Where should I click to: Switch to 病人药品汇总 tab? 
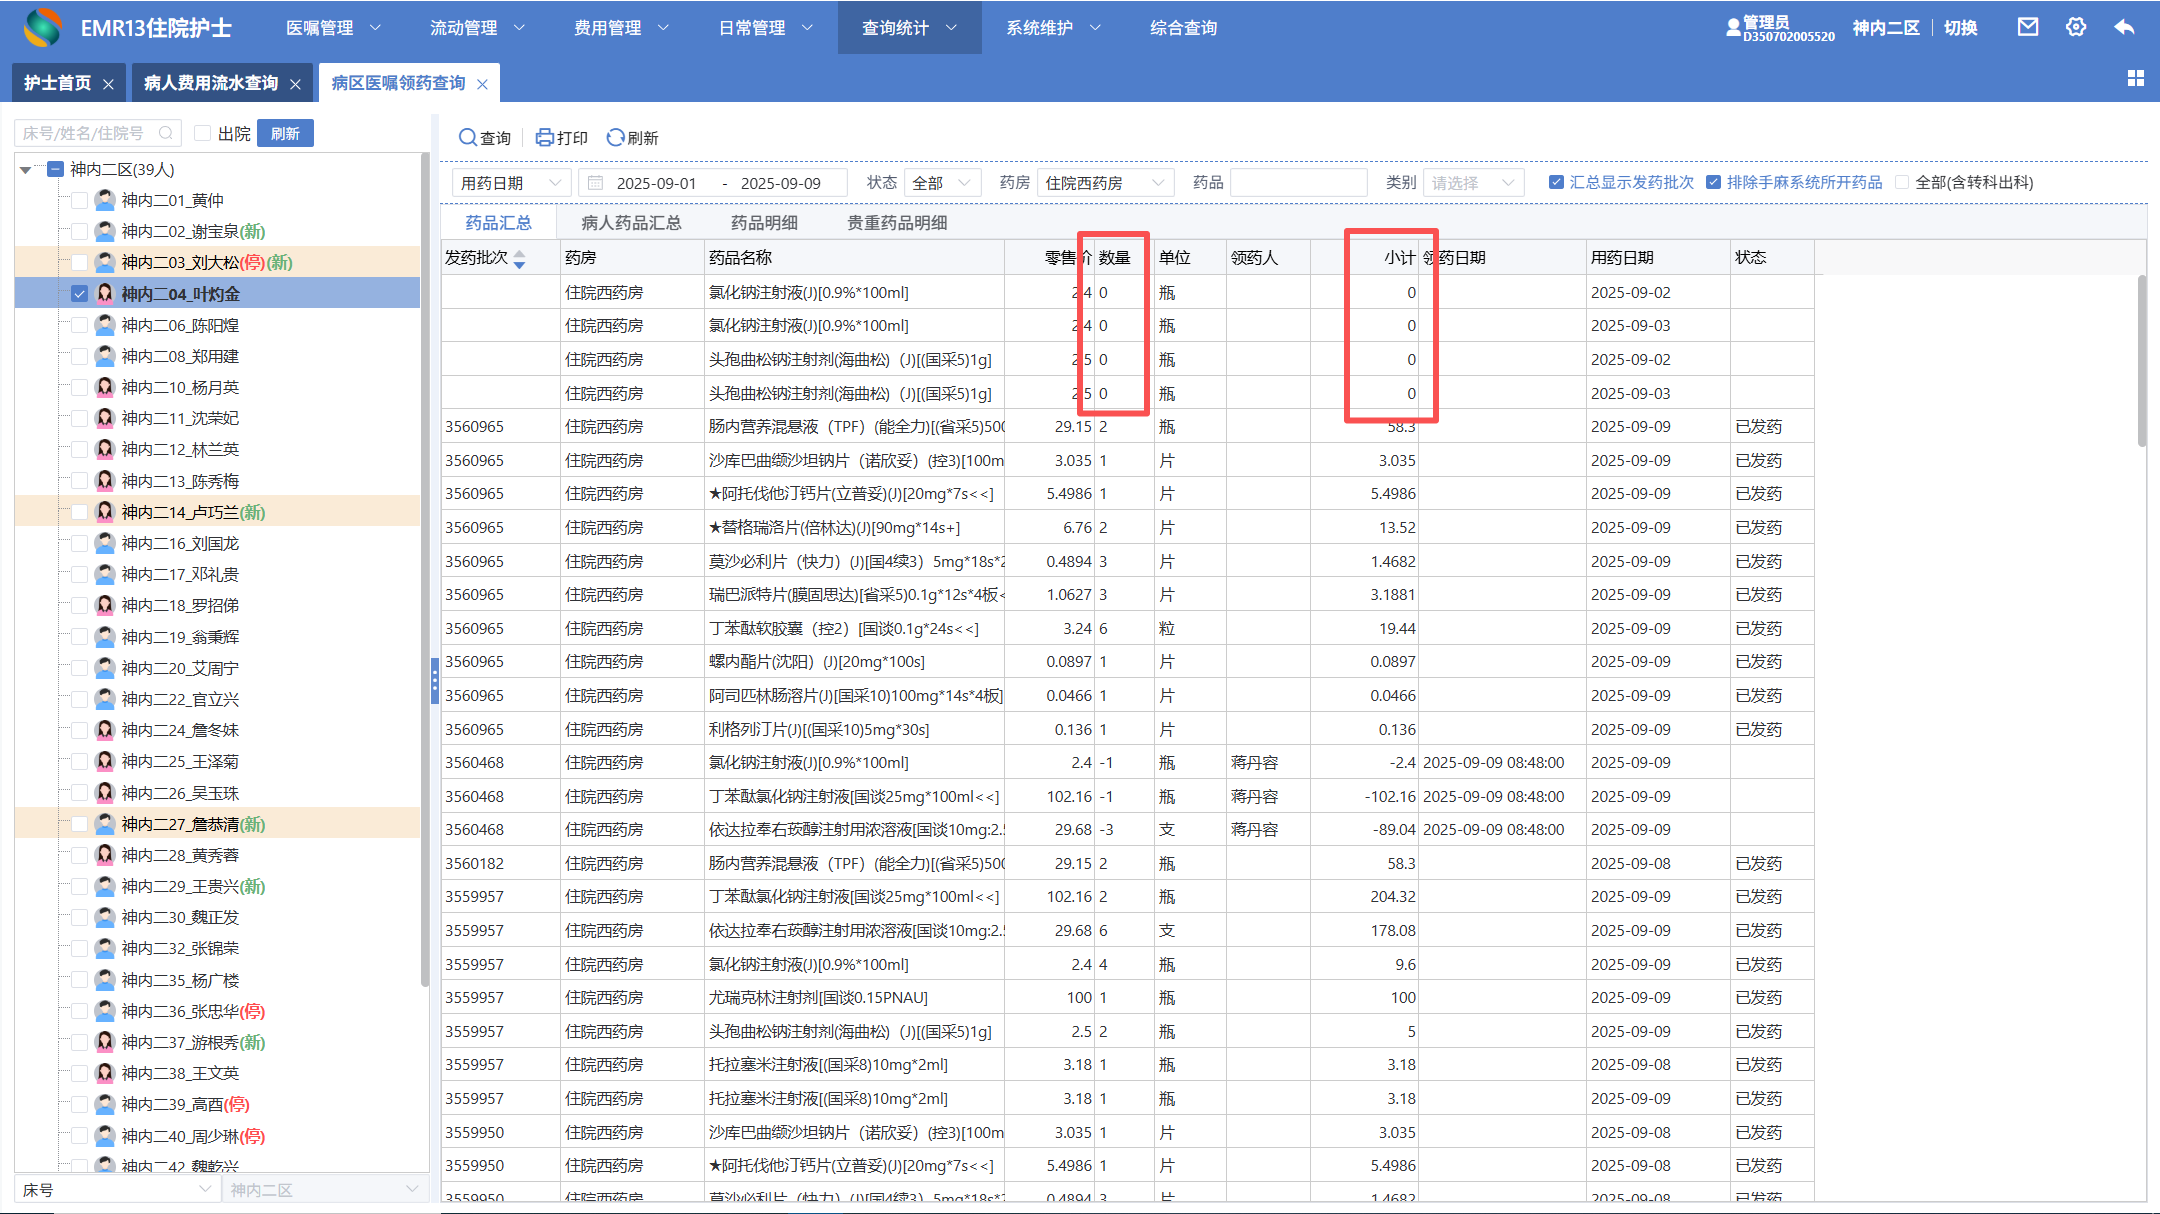pyautogui.click(x=631, y=223)
